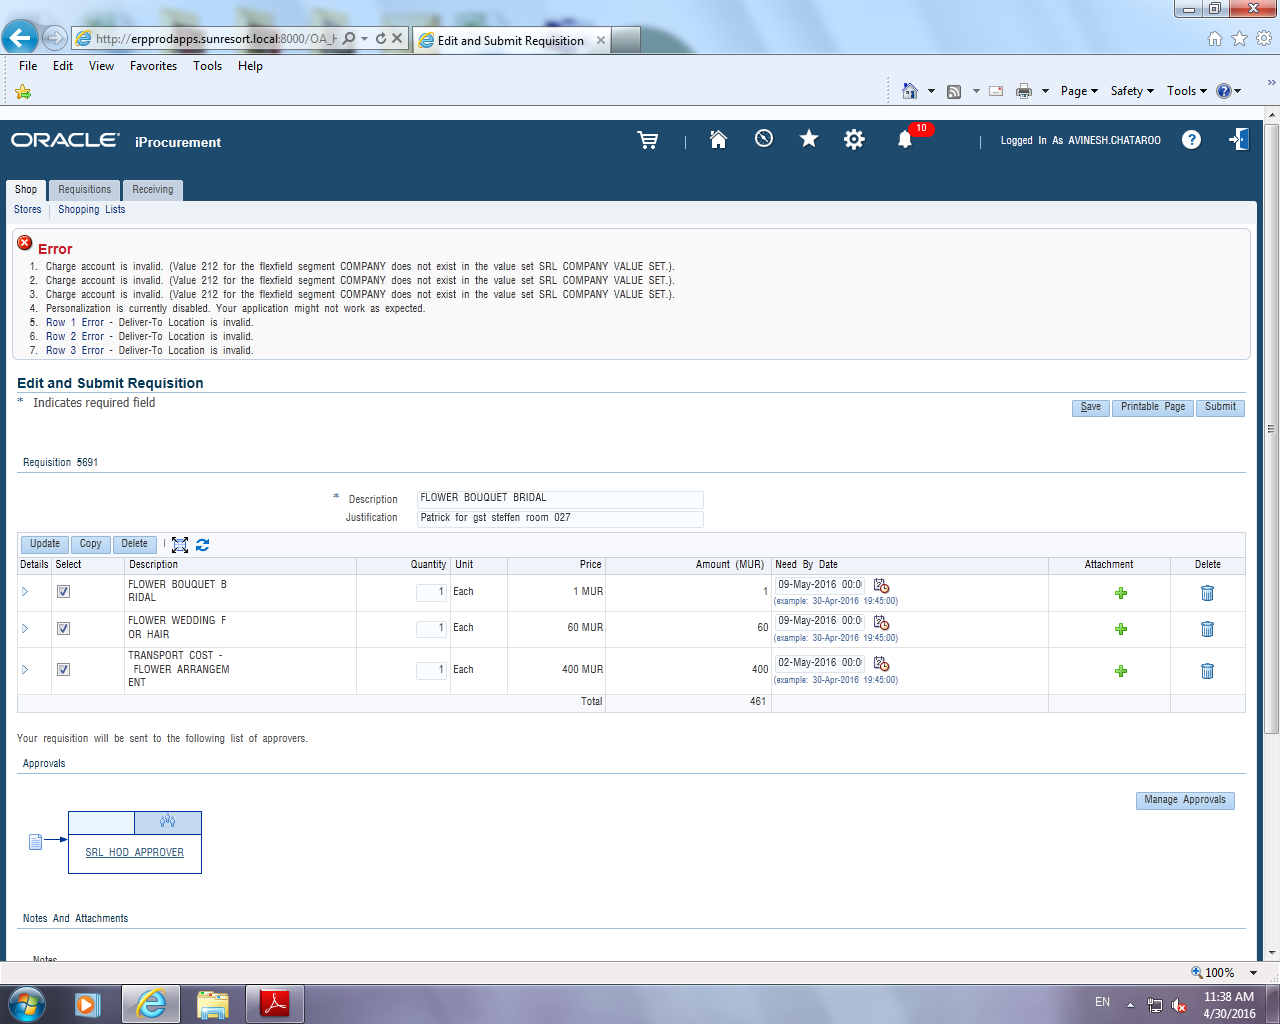
Task: Click the Submit button
Action: 1220,407
